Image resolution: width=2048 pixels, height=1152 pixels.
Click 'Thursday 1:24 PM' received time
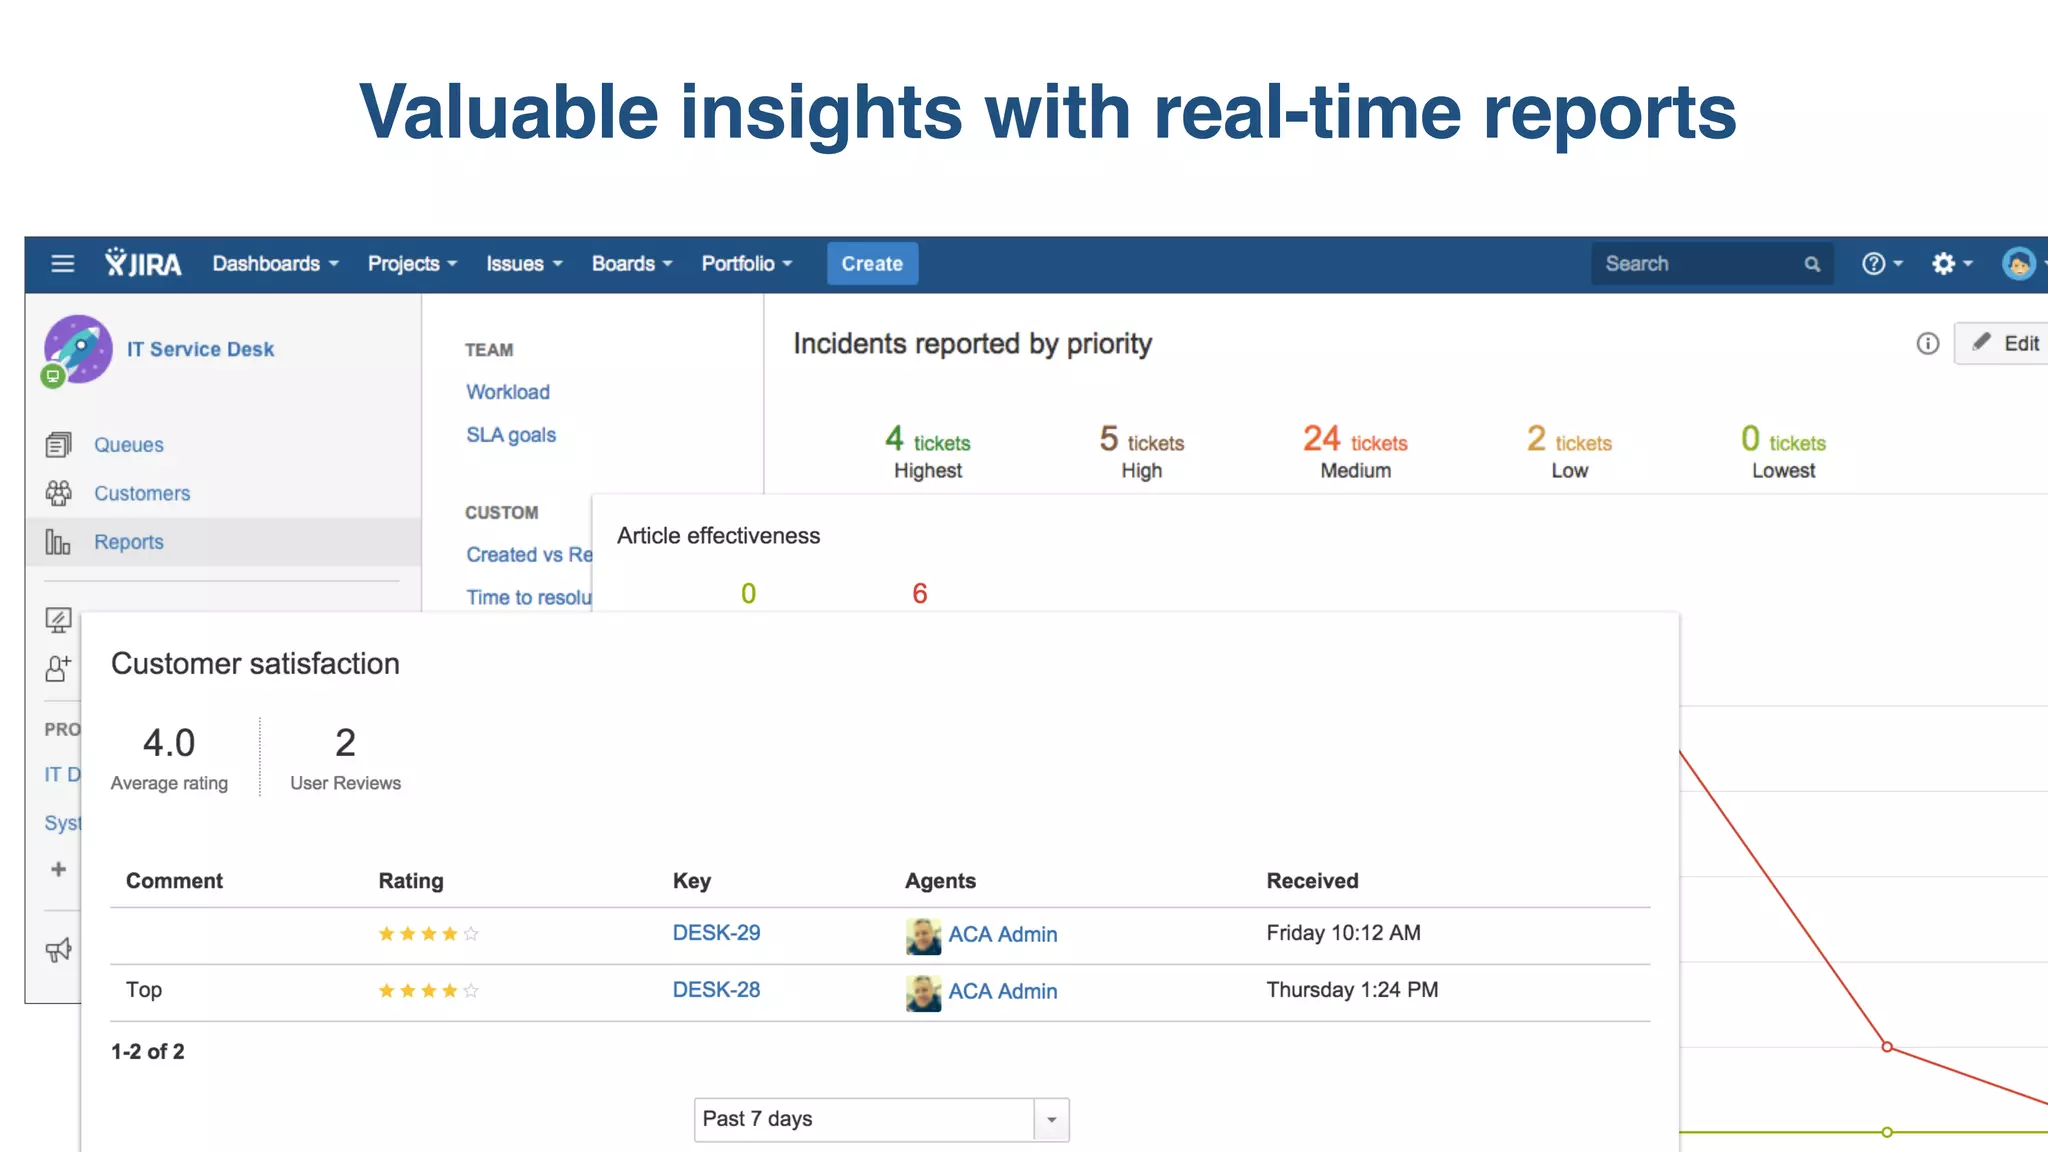point(1352,990)
